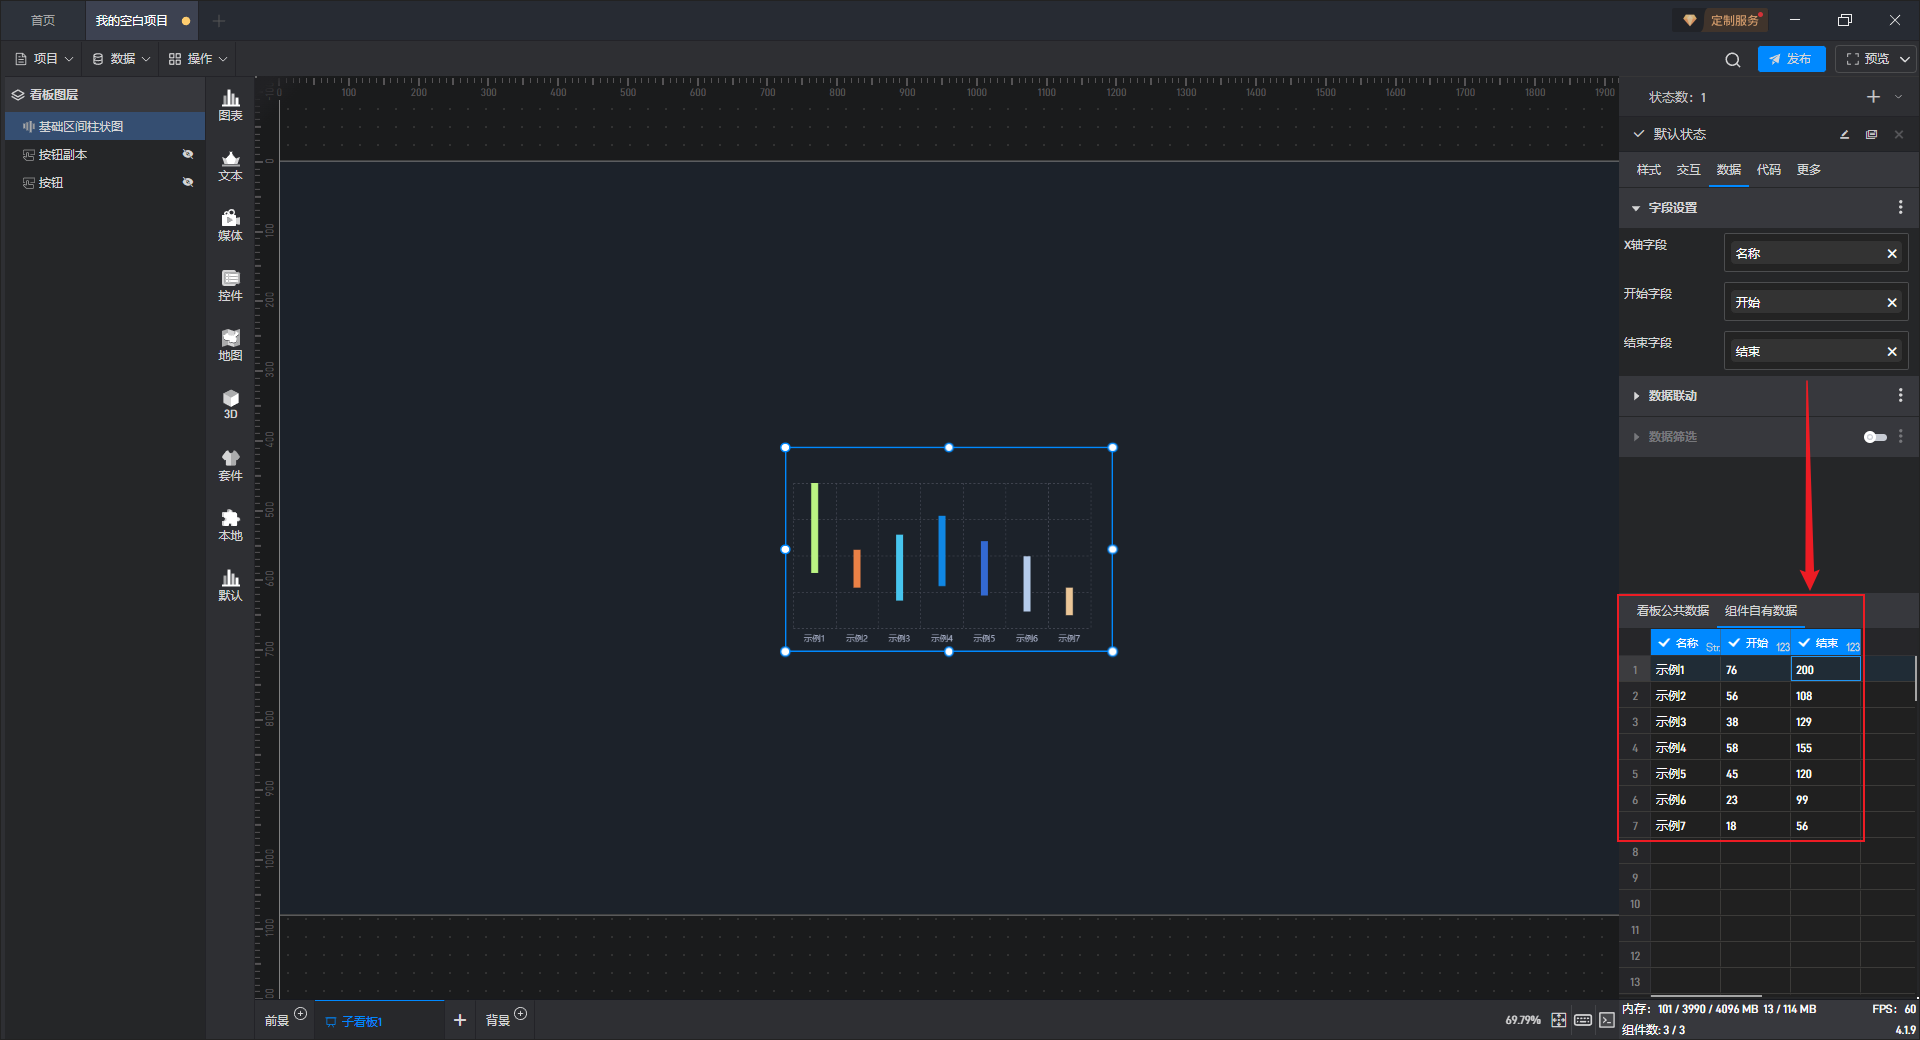The height and width of the screenshot is (1040, 1920).
Task: Expand the state count dropdown chevron
Action: [x=1898, y=97]
